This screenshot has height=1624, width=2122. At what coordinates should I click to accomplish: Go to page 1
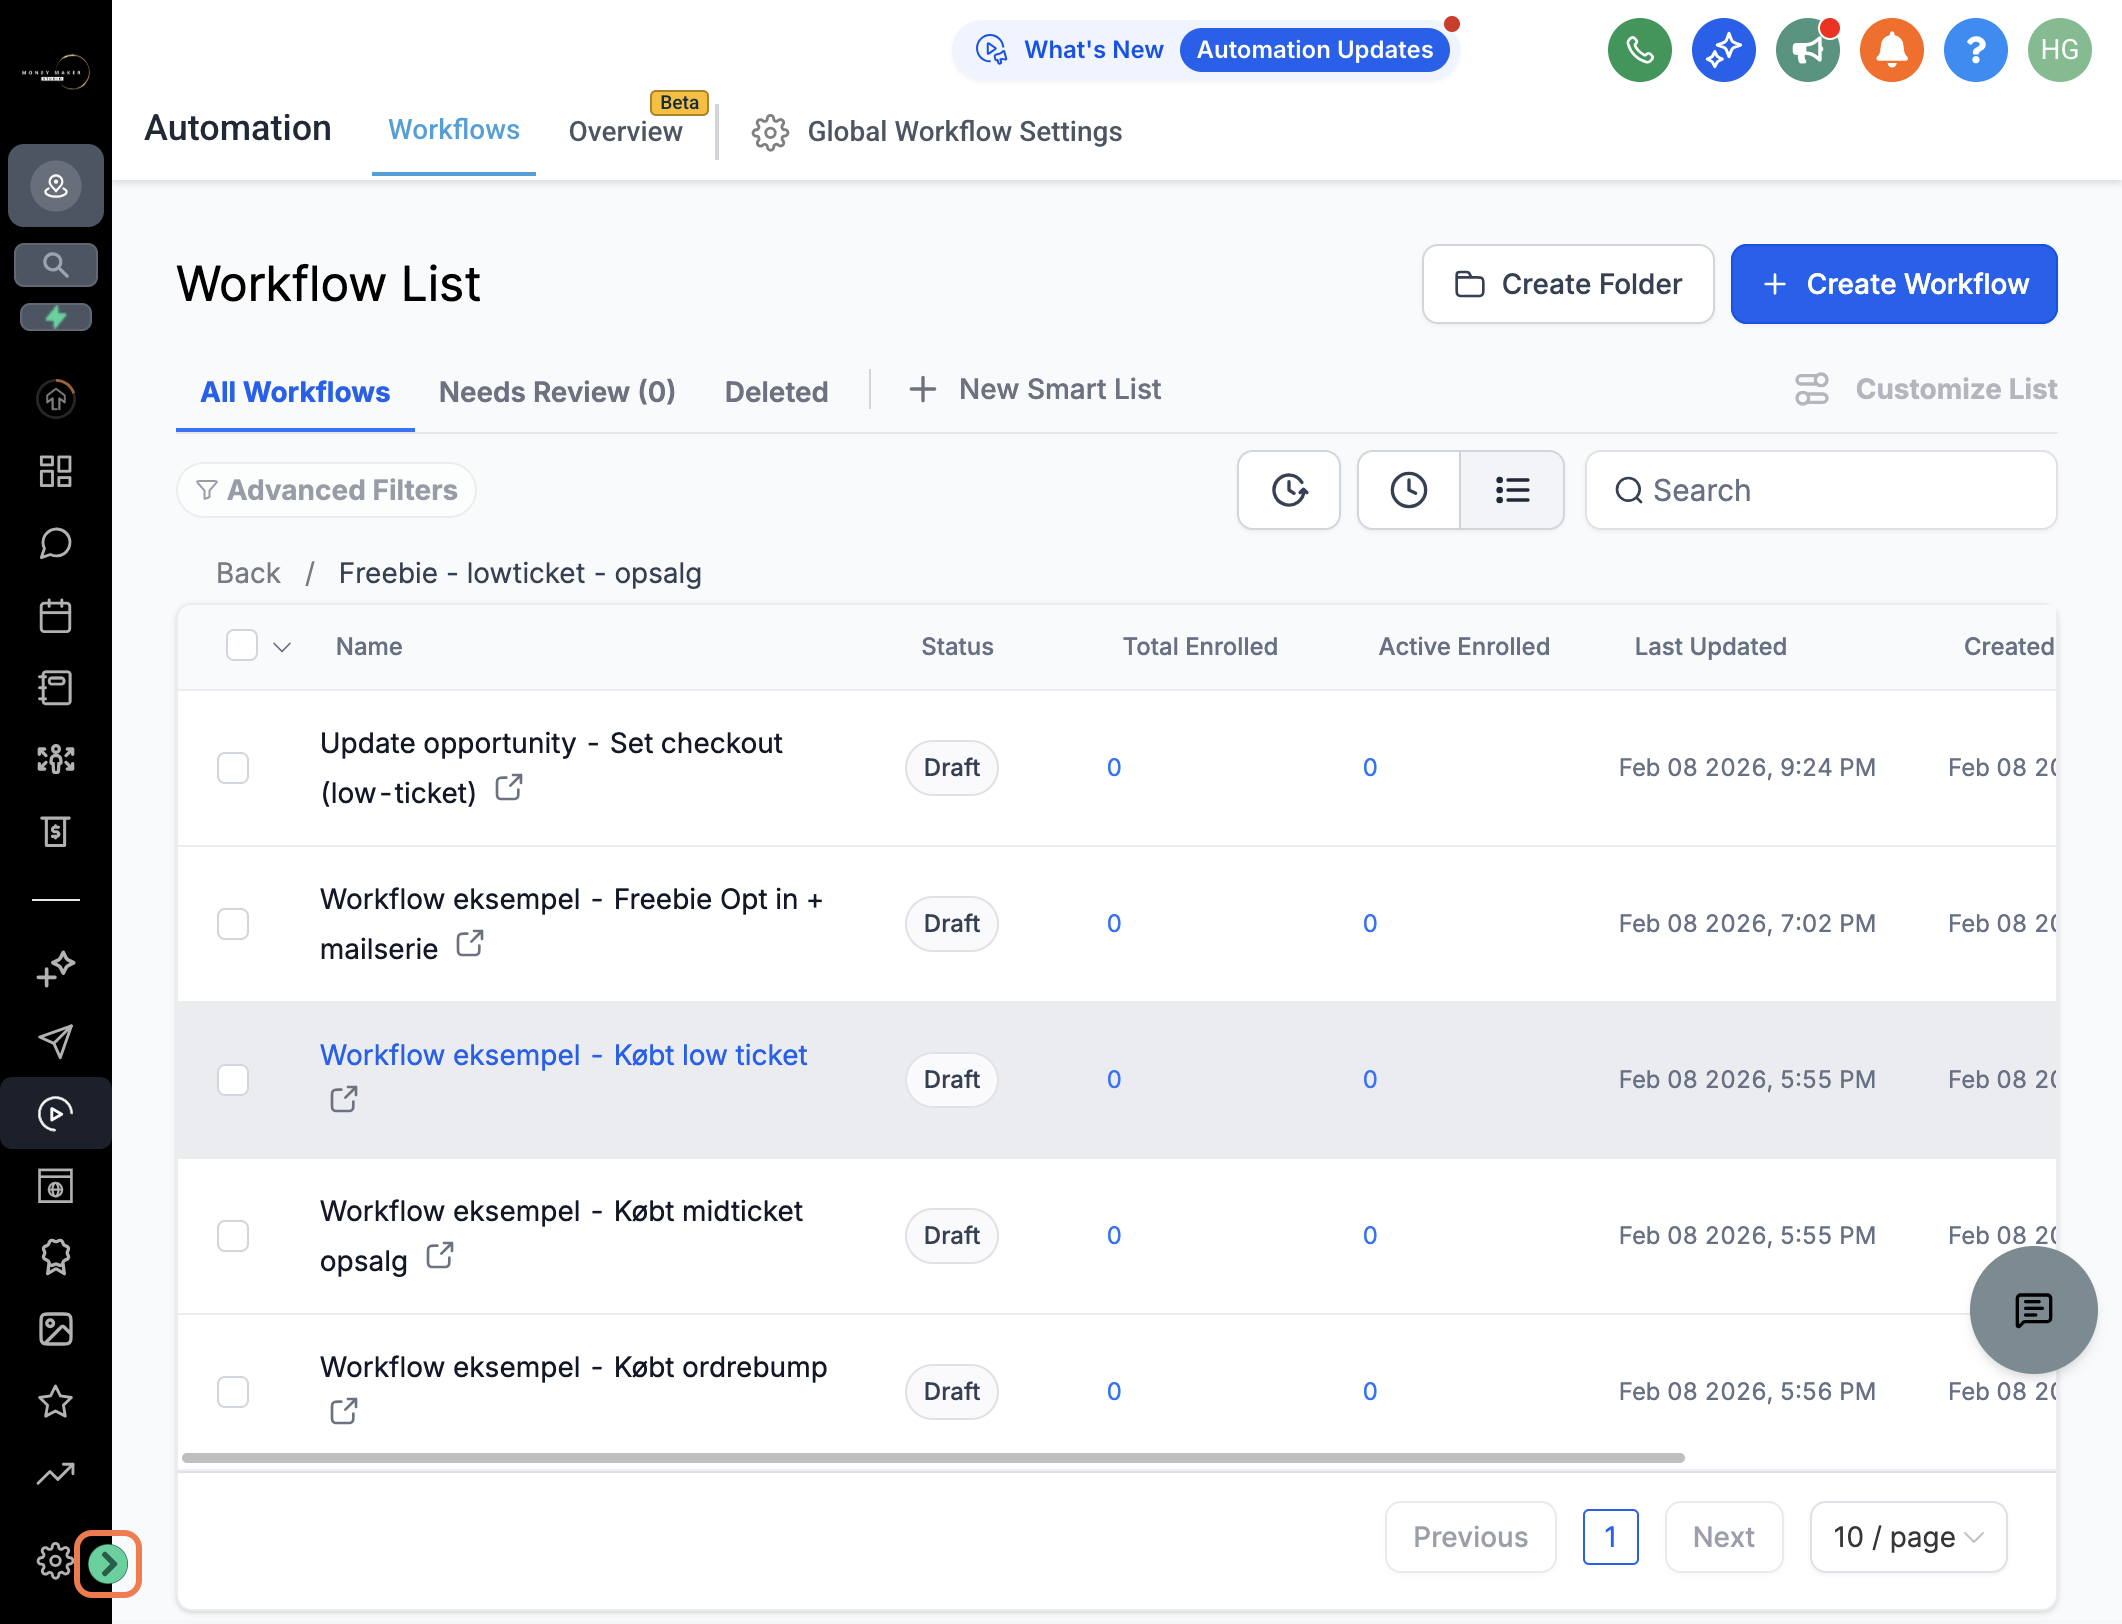point(1611,1537)
